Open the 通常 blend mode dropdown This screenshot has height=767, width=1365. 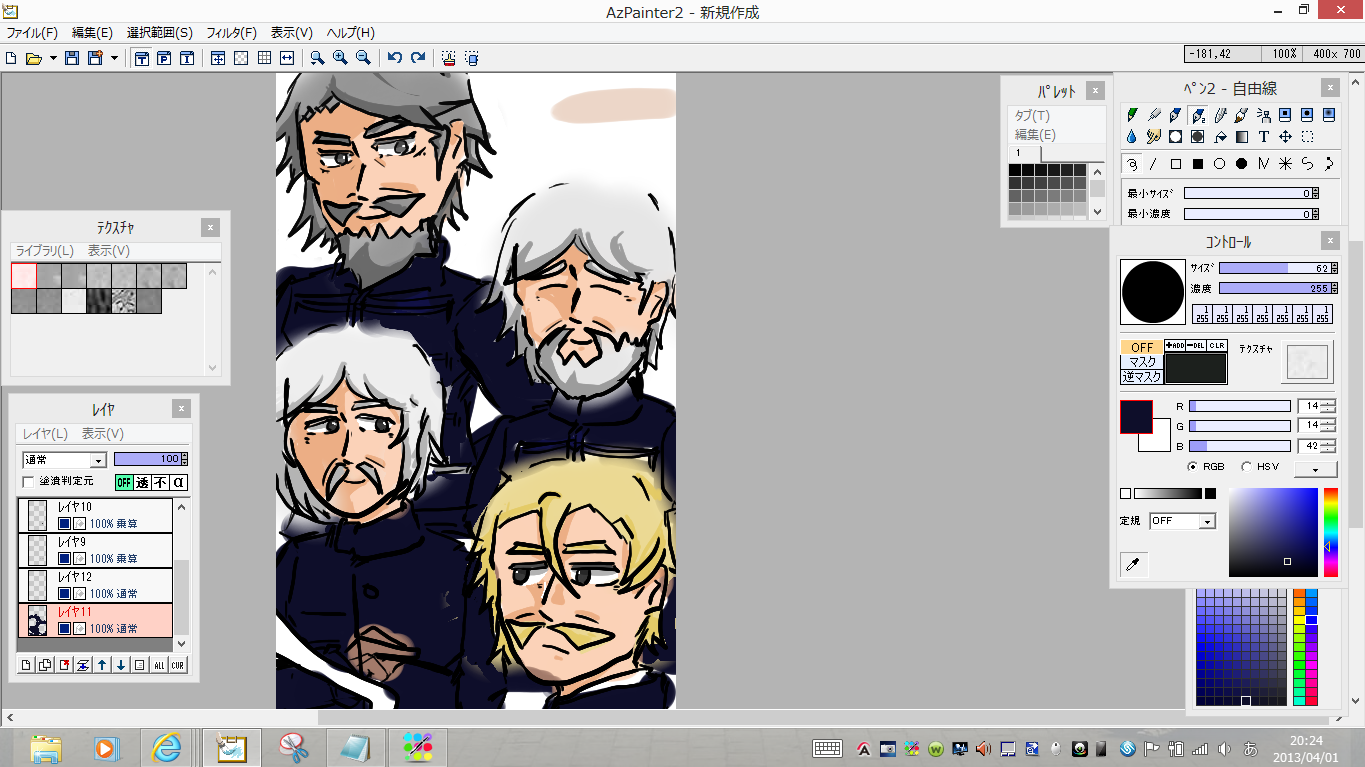64,460
